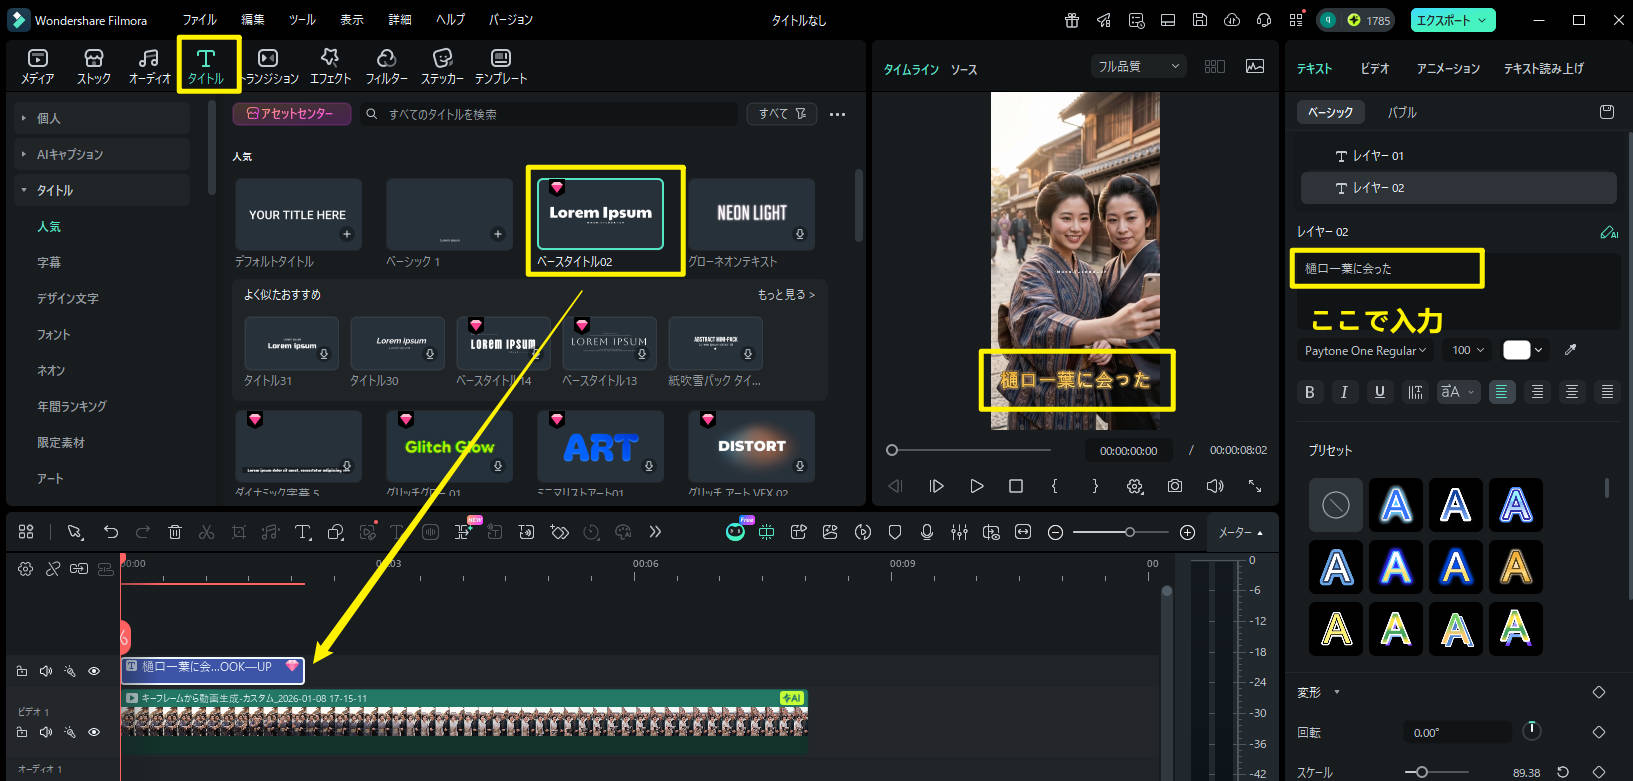Toggle underline text formatting
Viewport: 1633px width, 781px height.
point(1380,392)
